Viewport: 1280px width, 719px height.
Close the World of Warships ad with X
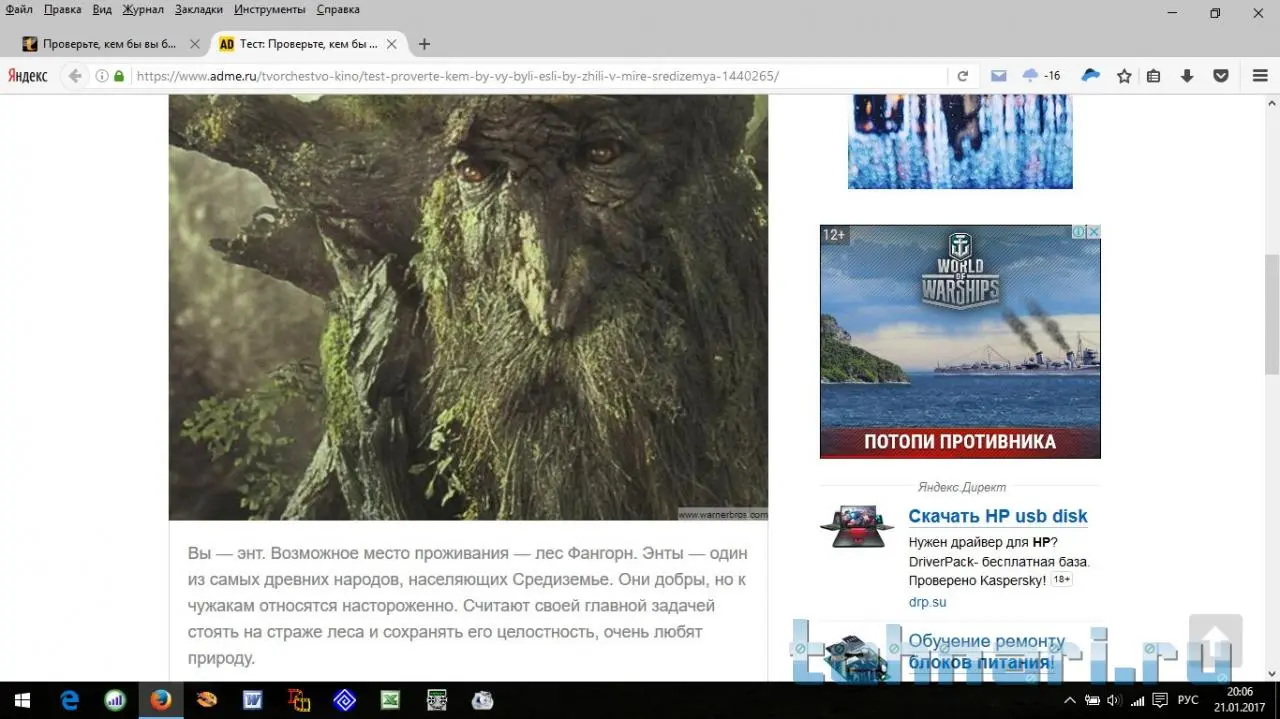[1094, 232]
